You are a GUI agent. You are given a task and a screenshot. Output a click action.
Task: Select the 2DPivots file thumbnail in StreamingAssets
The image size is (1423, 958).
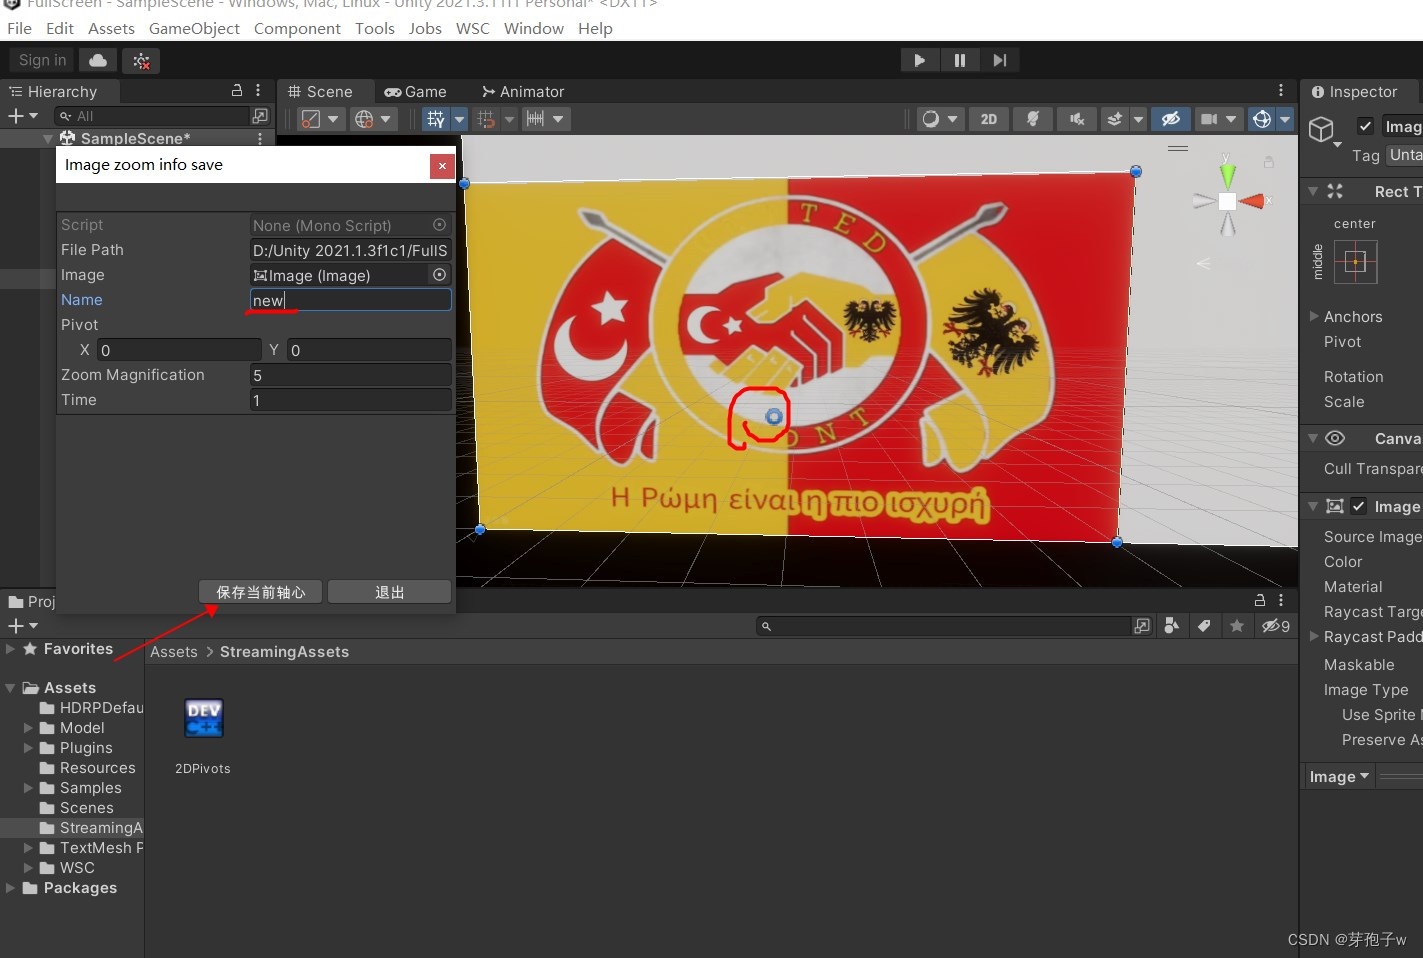[x=204, y=718]
